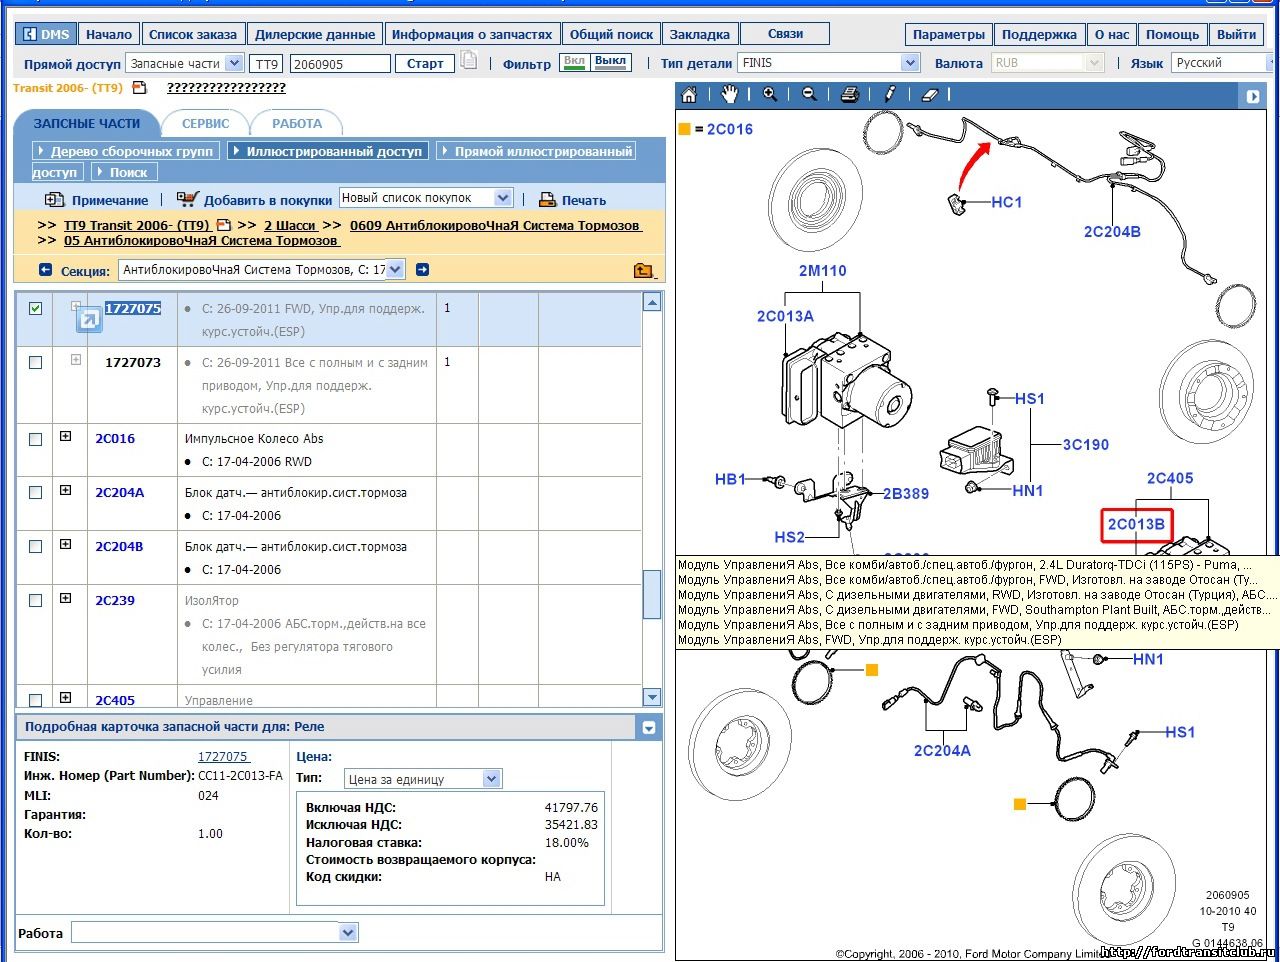The image size is (1280, 962).
Task: Expand the 2C016 row
Action: (x=65, y=437)
